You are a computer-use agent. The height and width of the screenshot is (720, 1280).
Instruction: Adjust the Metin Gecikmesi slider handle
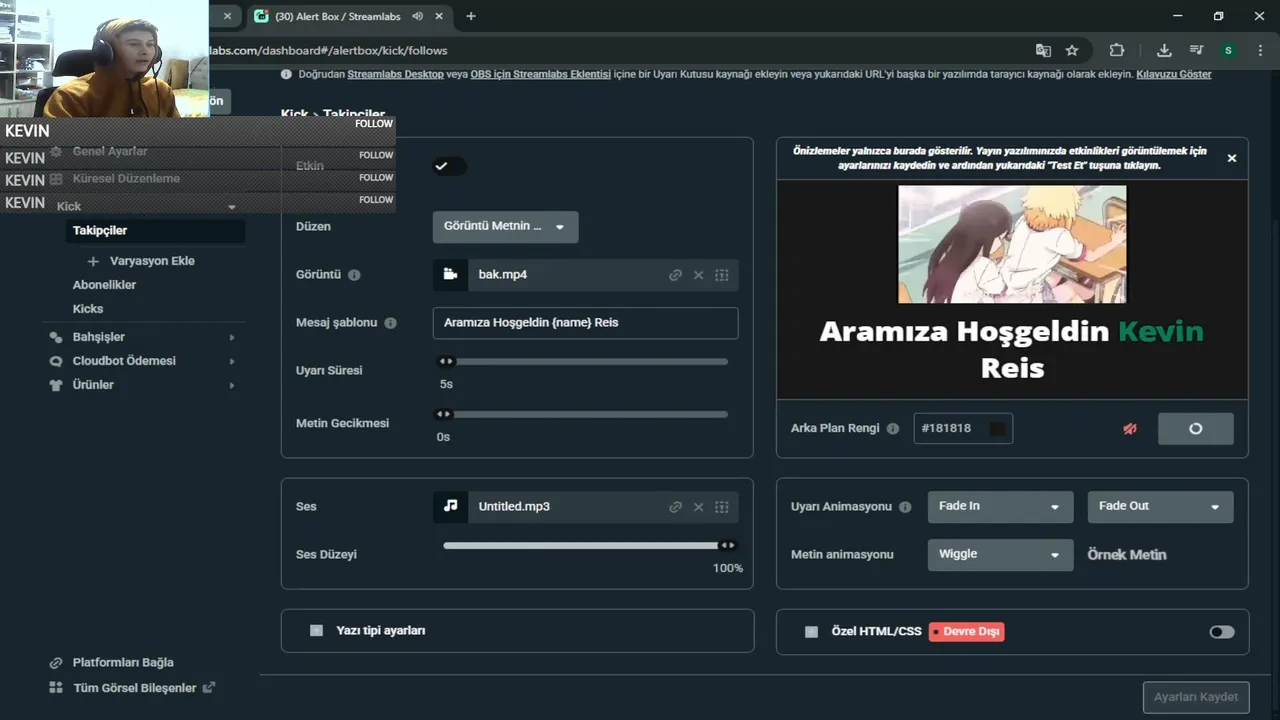(443, 414)
